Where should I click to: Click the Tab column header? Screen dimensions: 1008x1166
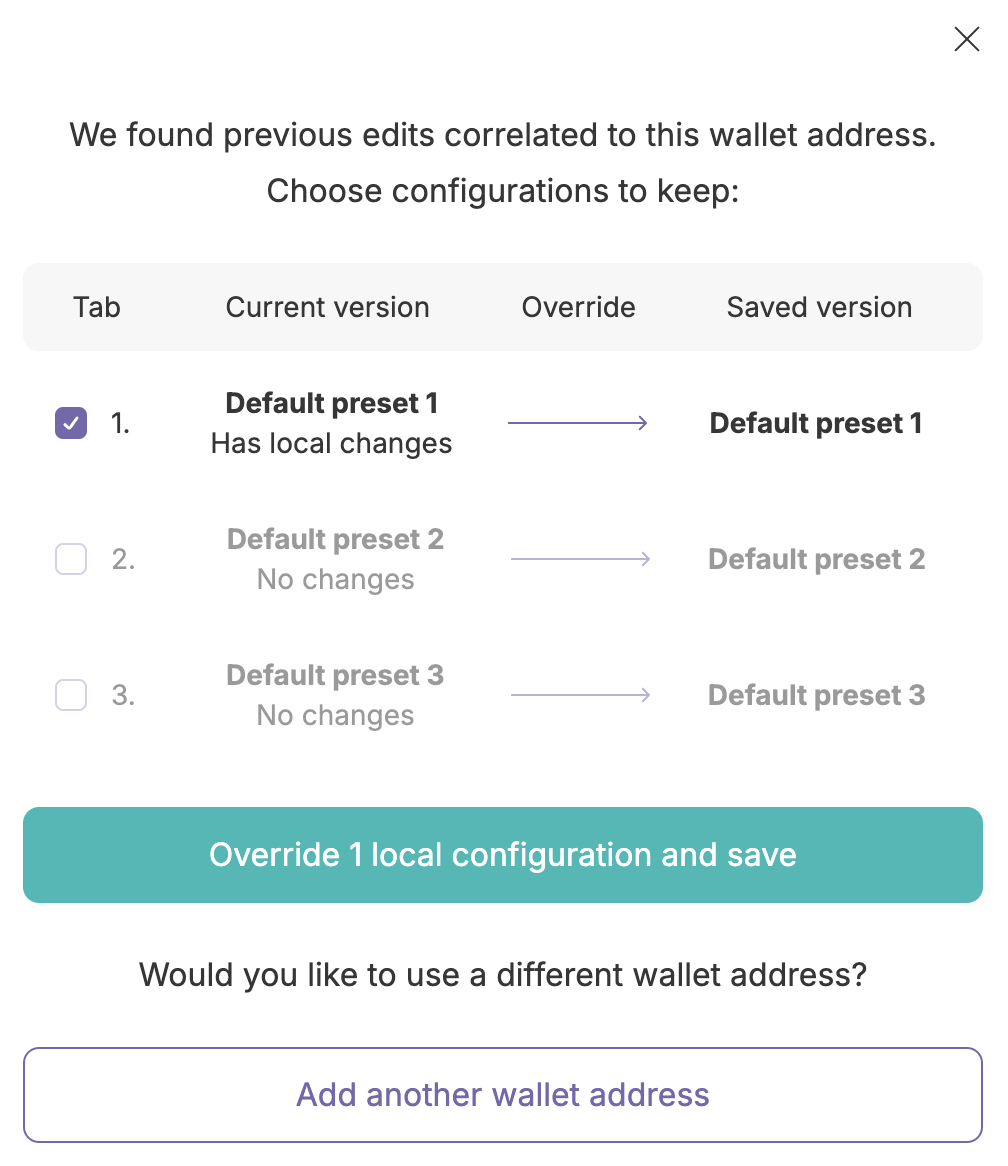pos(96,307)
